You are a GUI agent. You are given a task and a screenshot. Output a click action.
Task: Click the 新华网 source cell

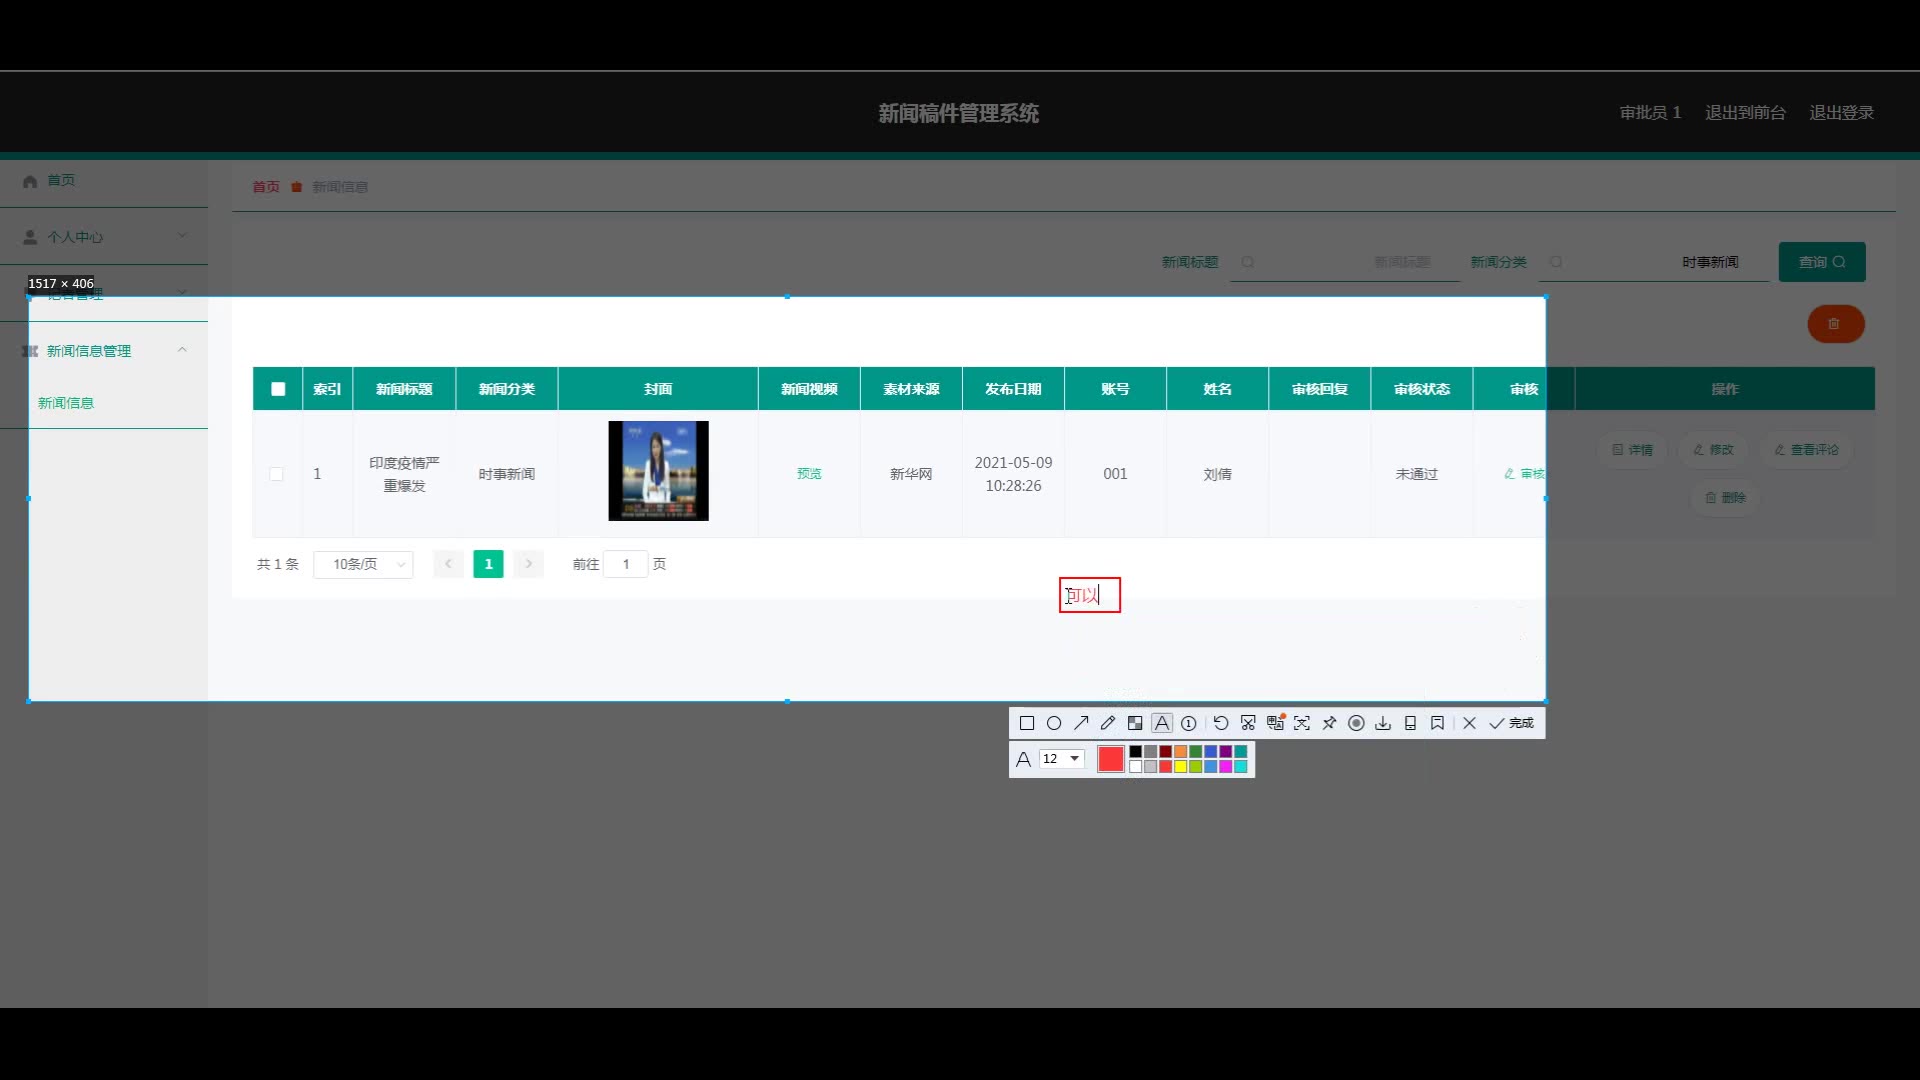click(911, 474)
